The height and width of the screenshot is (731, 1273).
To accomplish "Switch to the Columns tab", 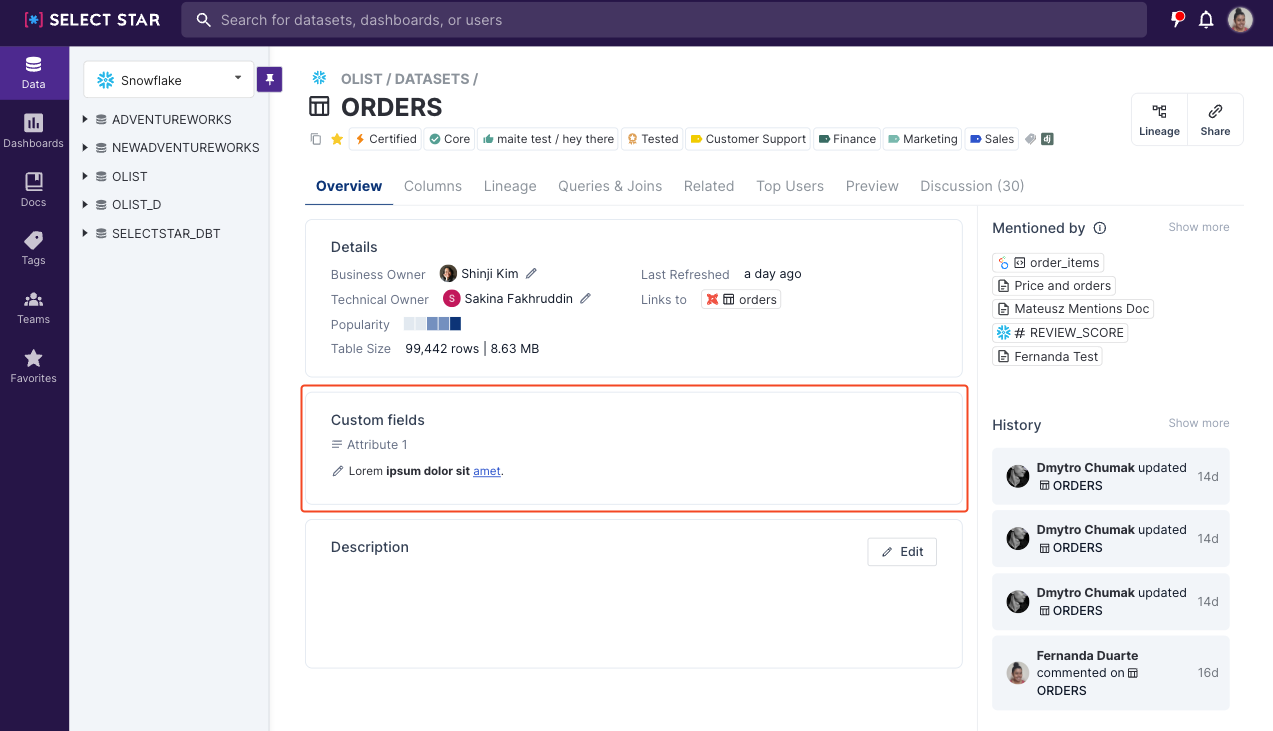I will (x=432, y=186).
